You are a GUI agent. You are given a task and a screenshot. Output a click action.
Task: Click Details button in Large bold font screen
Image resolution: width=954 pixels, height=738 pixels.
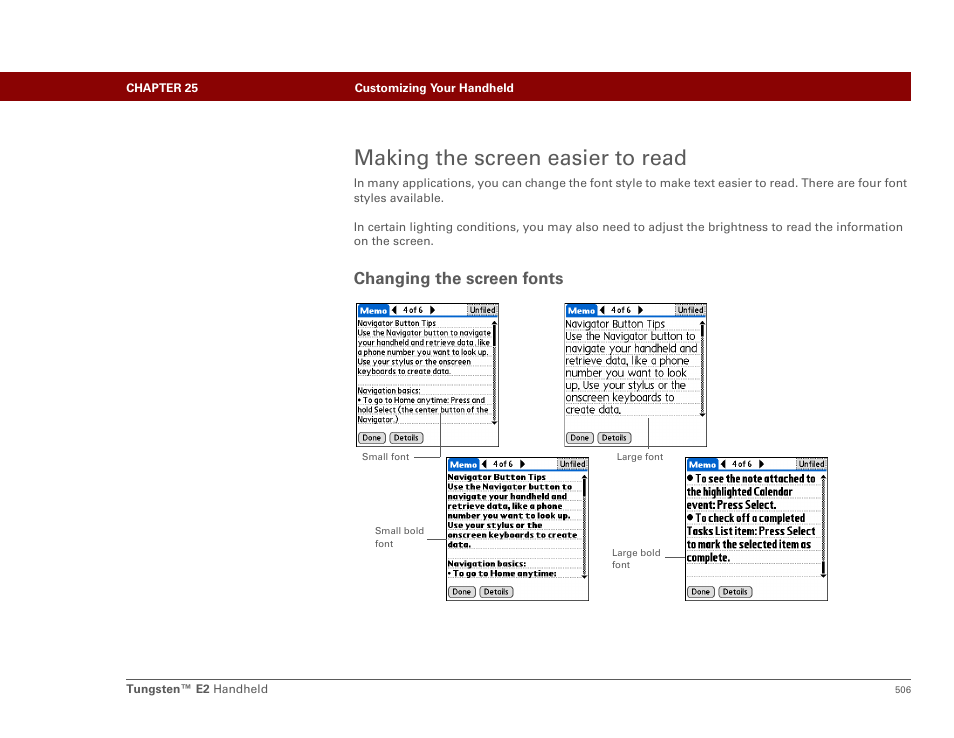coord(735,592)
